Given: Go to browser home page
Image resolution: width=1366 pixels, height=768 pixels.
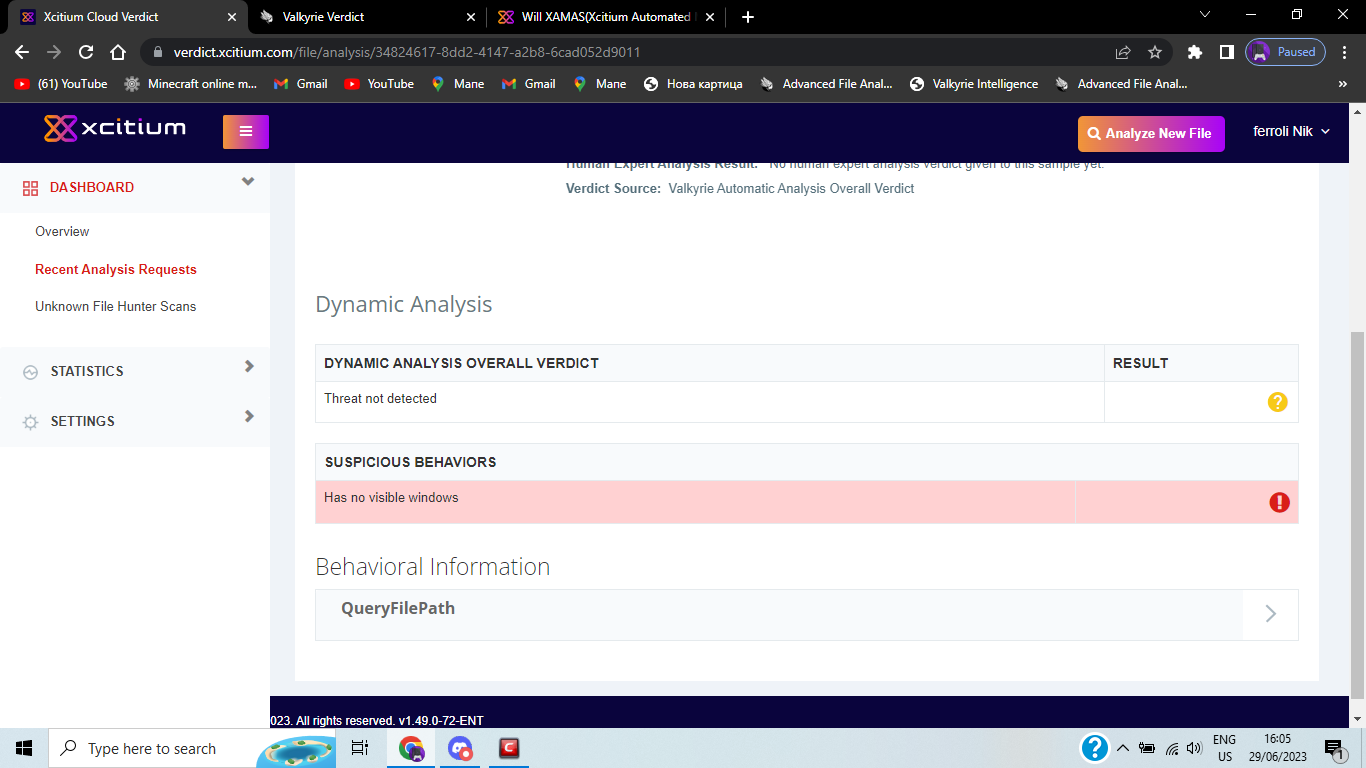Looking at the screenshot, I should click(x=118, y=52).
